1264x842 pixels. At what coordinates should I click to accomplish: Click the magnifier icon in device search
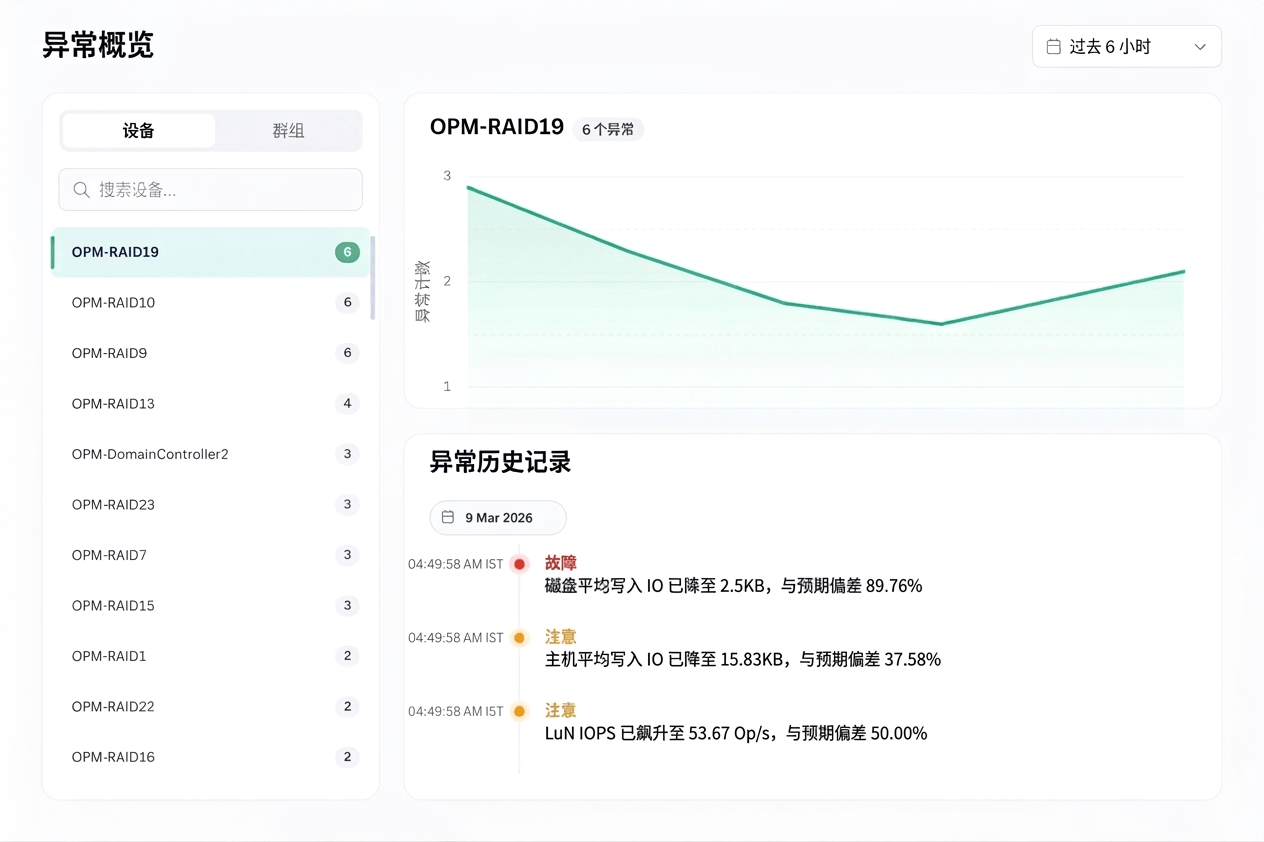tap(81, 190)
